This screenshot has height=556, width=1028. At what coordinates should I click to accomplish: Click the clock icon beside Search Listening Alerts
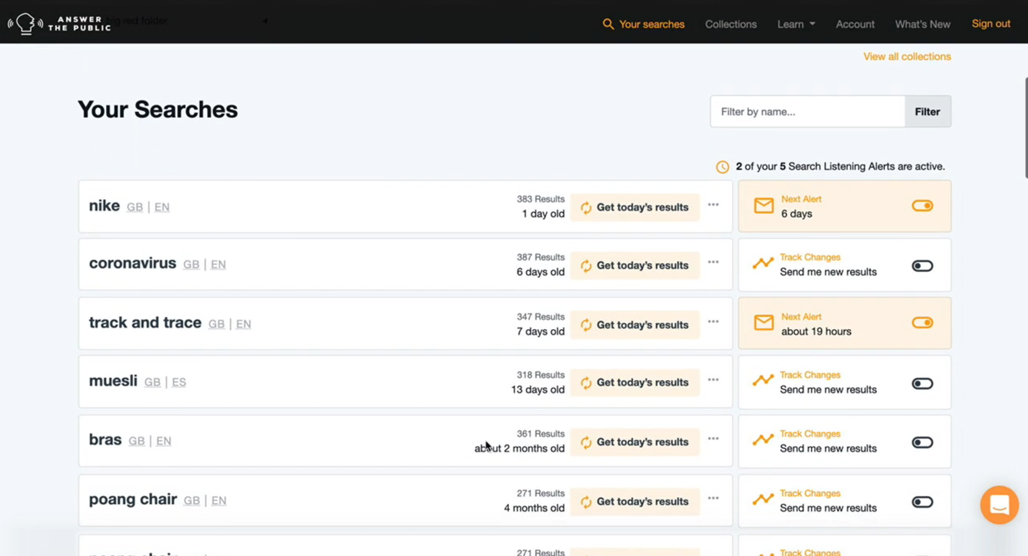[722, 167]
